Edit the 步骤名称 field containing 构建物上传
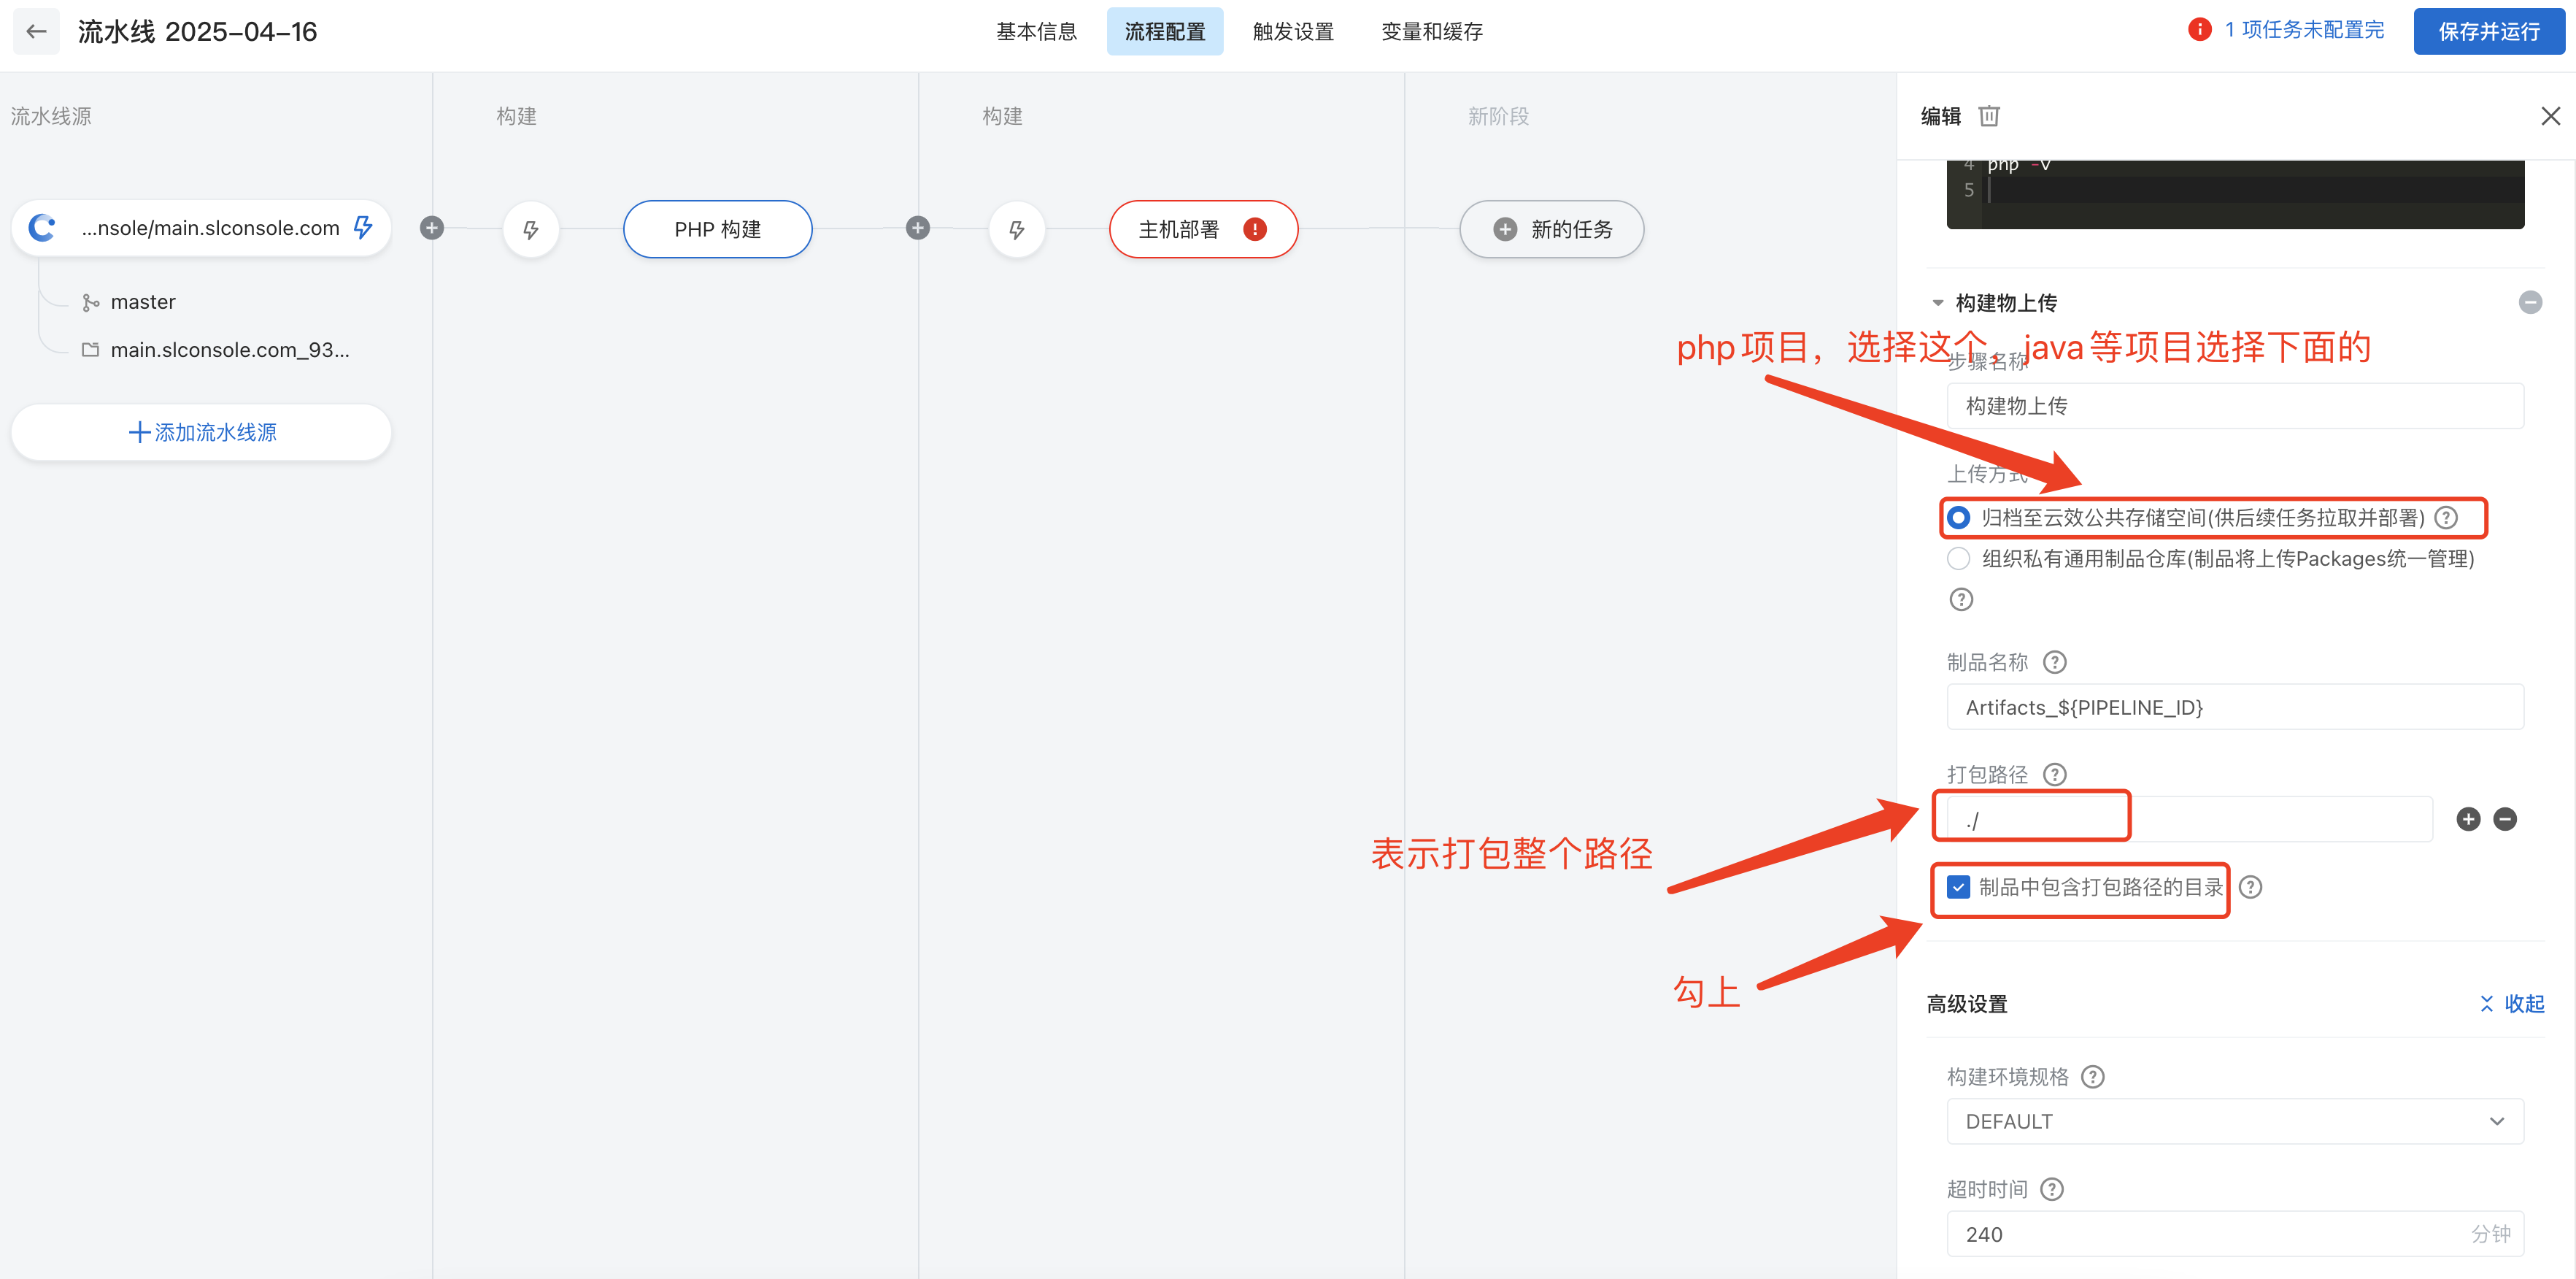The width and height of the screenshot is (2576, 1279). point(2234,406)
